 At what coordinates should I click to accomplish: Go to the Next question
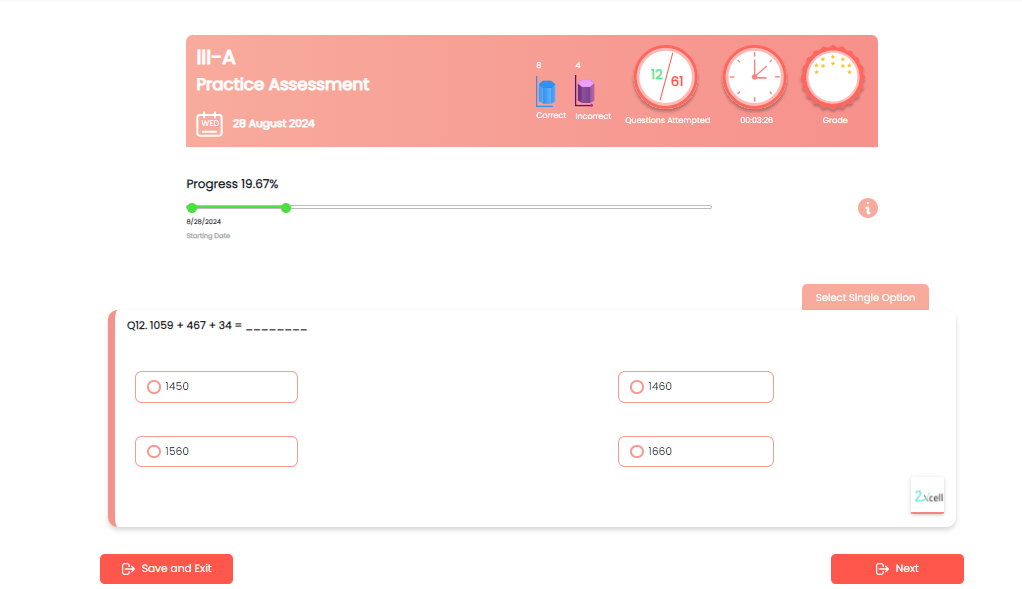(x=897, y=569)
